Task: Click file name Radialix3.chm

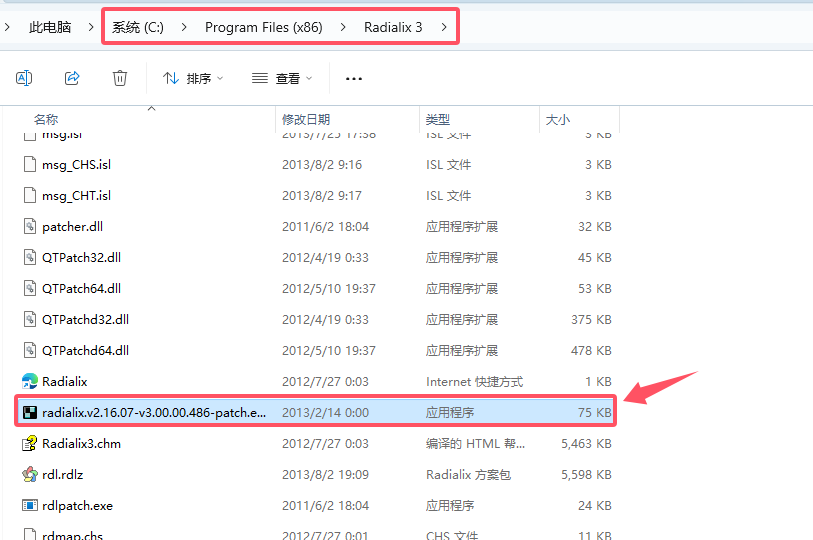Action: coord(81,444)
